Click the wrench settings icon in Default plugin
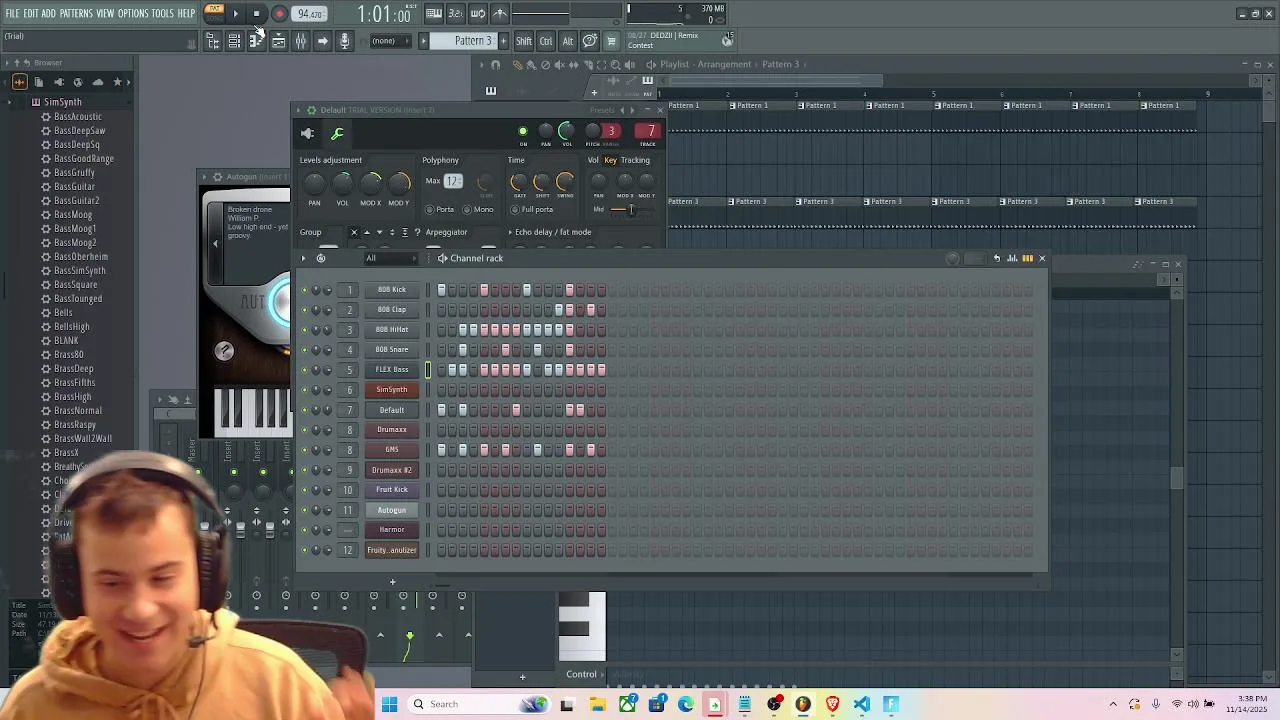The width and height of the screenshot is (1280, 720). click(337, 134)
